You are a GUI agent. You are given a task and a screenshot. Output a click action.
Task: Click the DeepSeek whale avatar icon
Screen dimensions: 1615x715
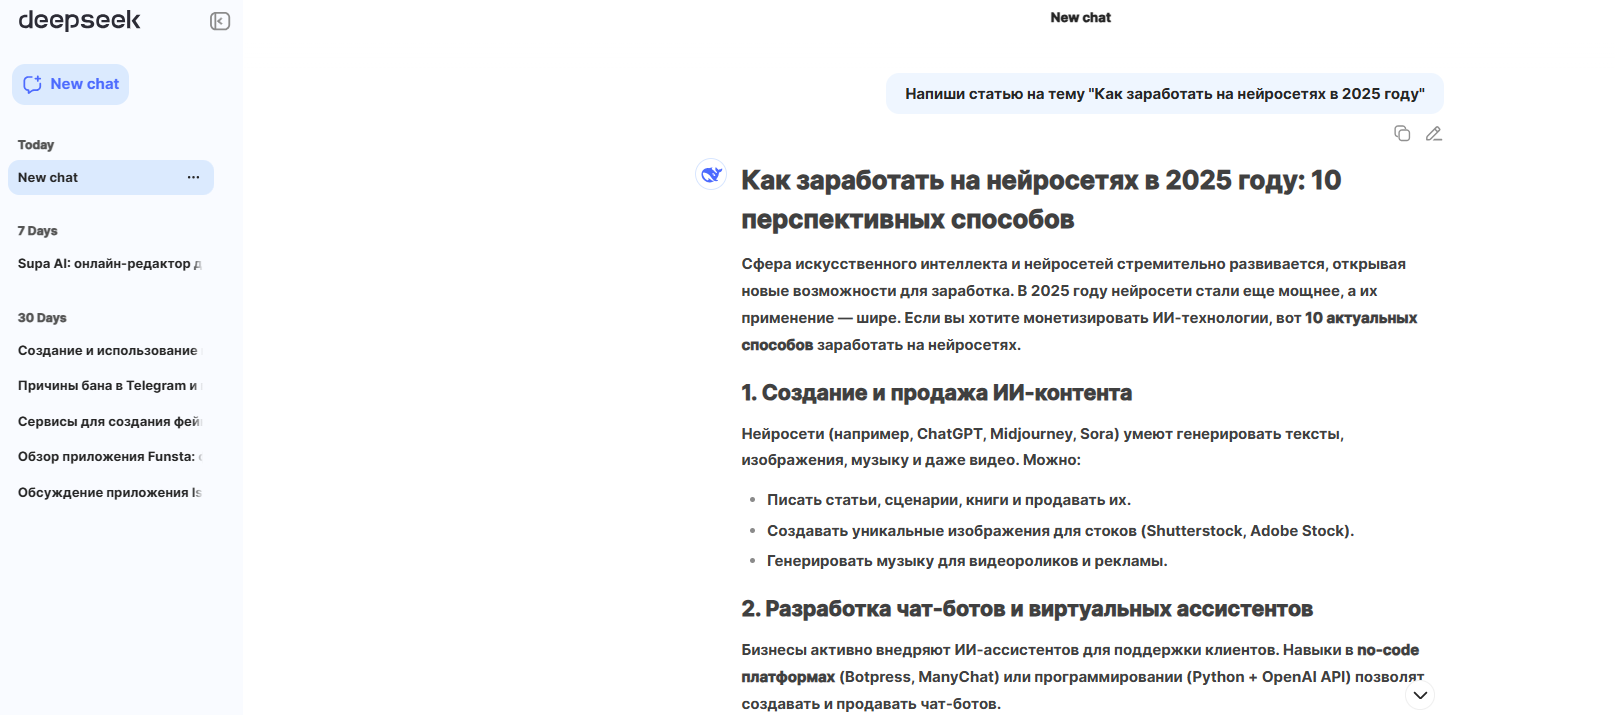pyautogui.click(x=711, y=174)
